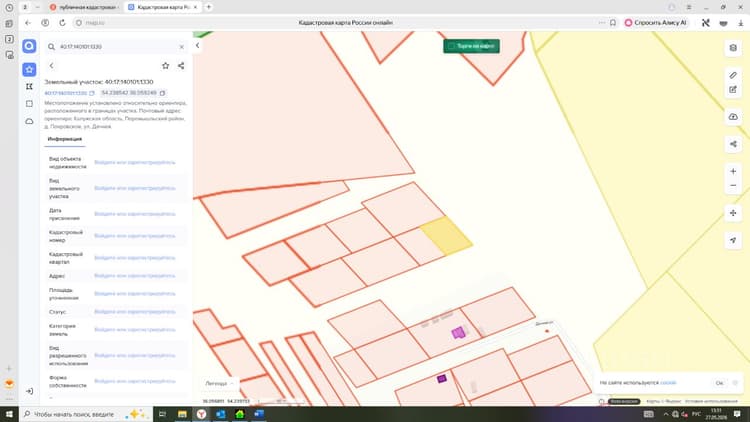Viewport: 750px width, 422px height.
Task: Open the 'Информация' tab
Action: pyautogui.click(x=65, y=139)
